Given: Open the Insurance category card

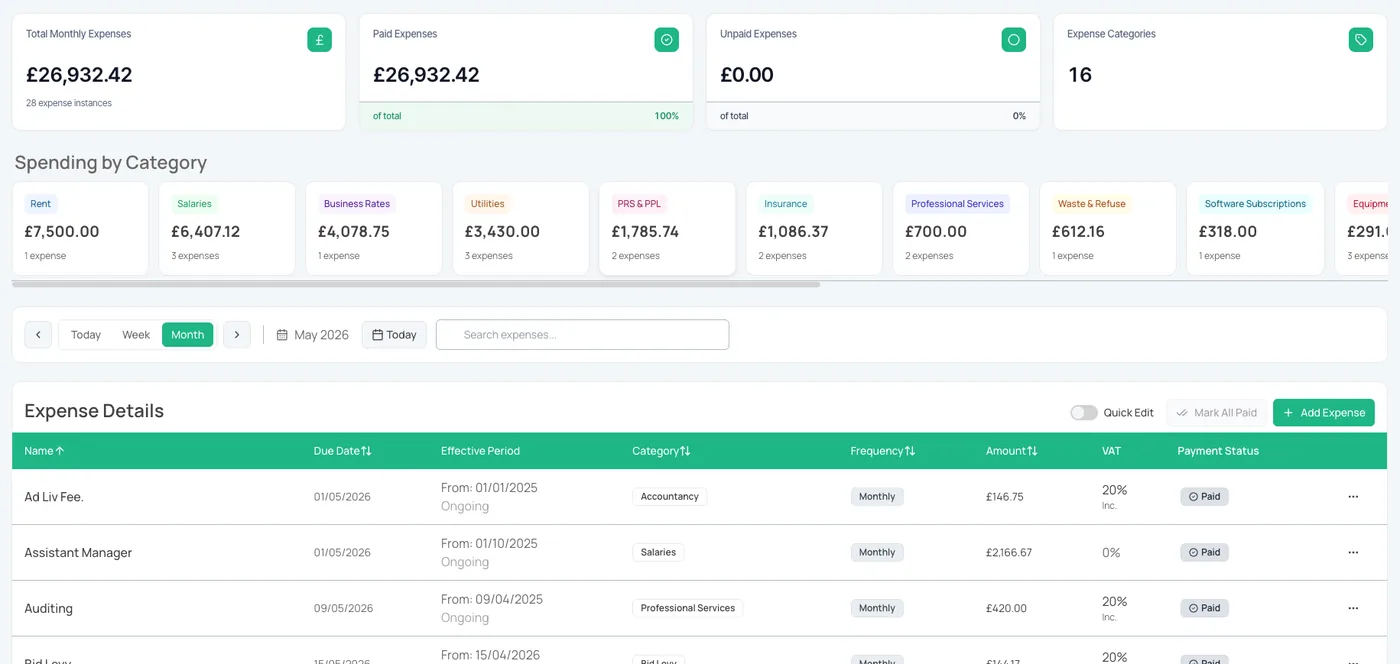Looking at the screenshot, I should pos(815,229).
